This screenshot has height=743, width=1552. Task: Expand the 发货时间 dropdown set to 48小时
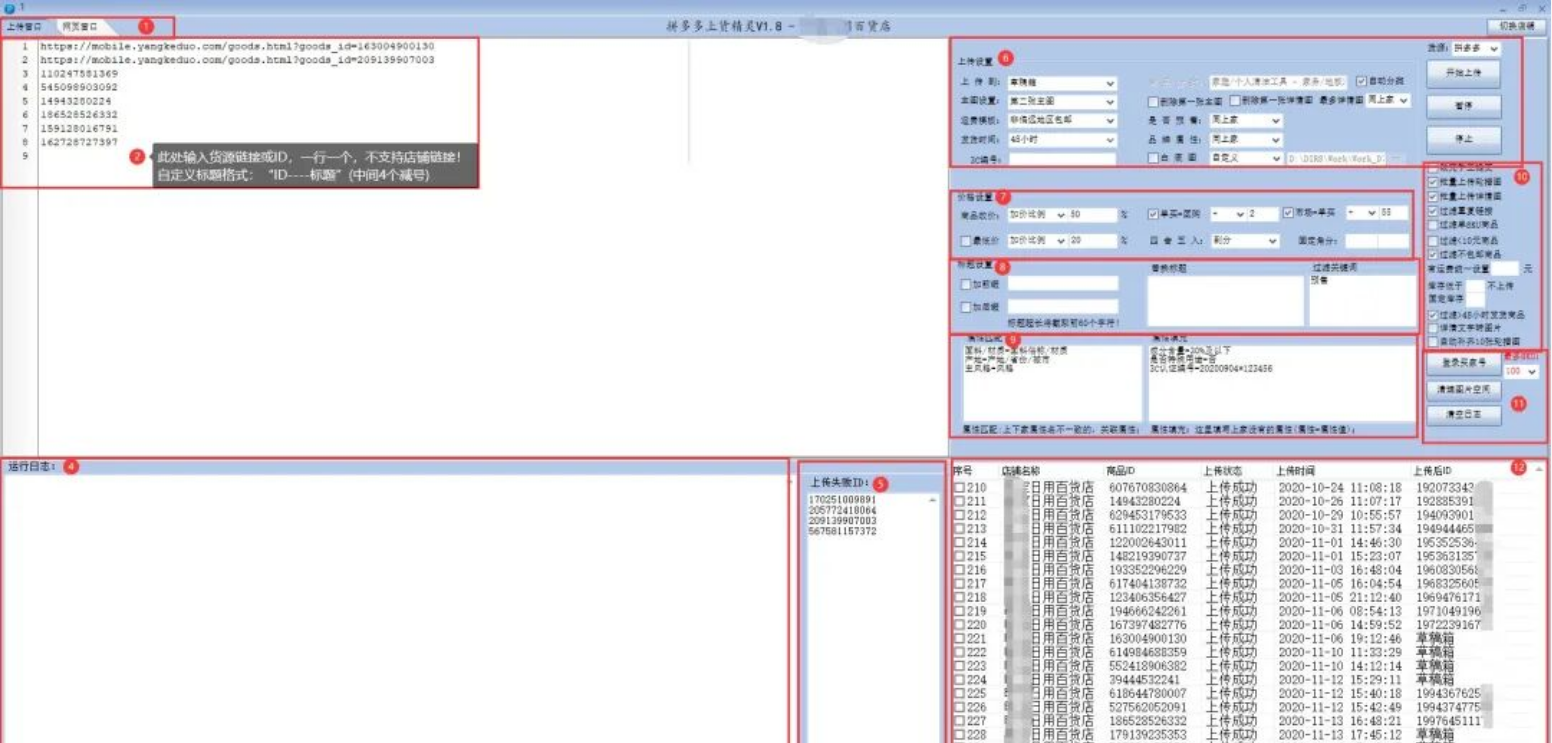(1062, 140)
